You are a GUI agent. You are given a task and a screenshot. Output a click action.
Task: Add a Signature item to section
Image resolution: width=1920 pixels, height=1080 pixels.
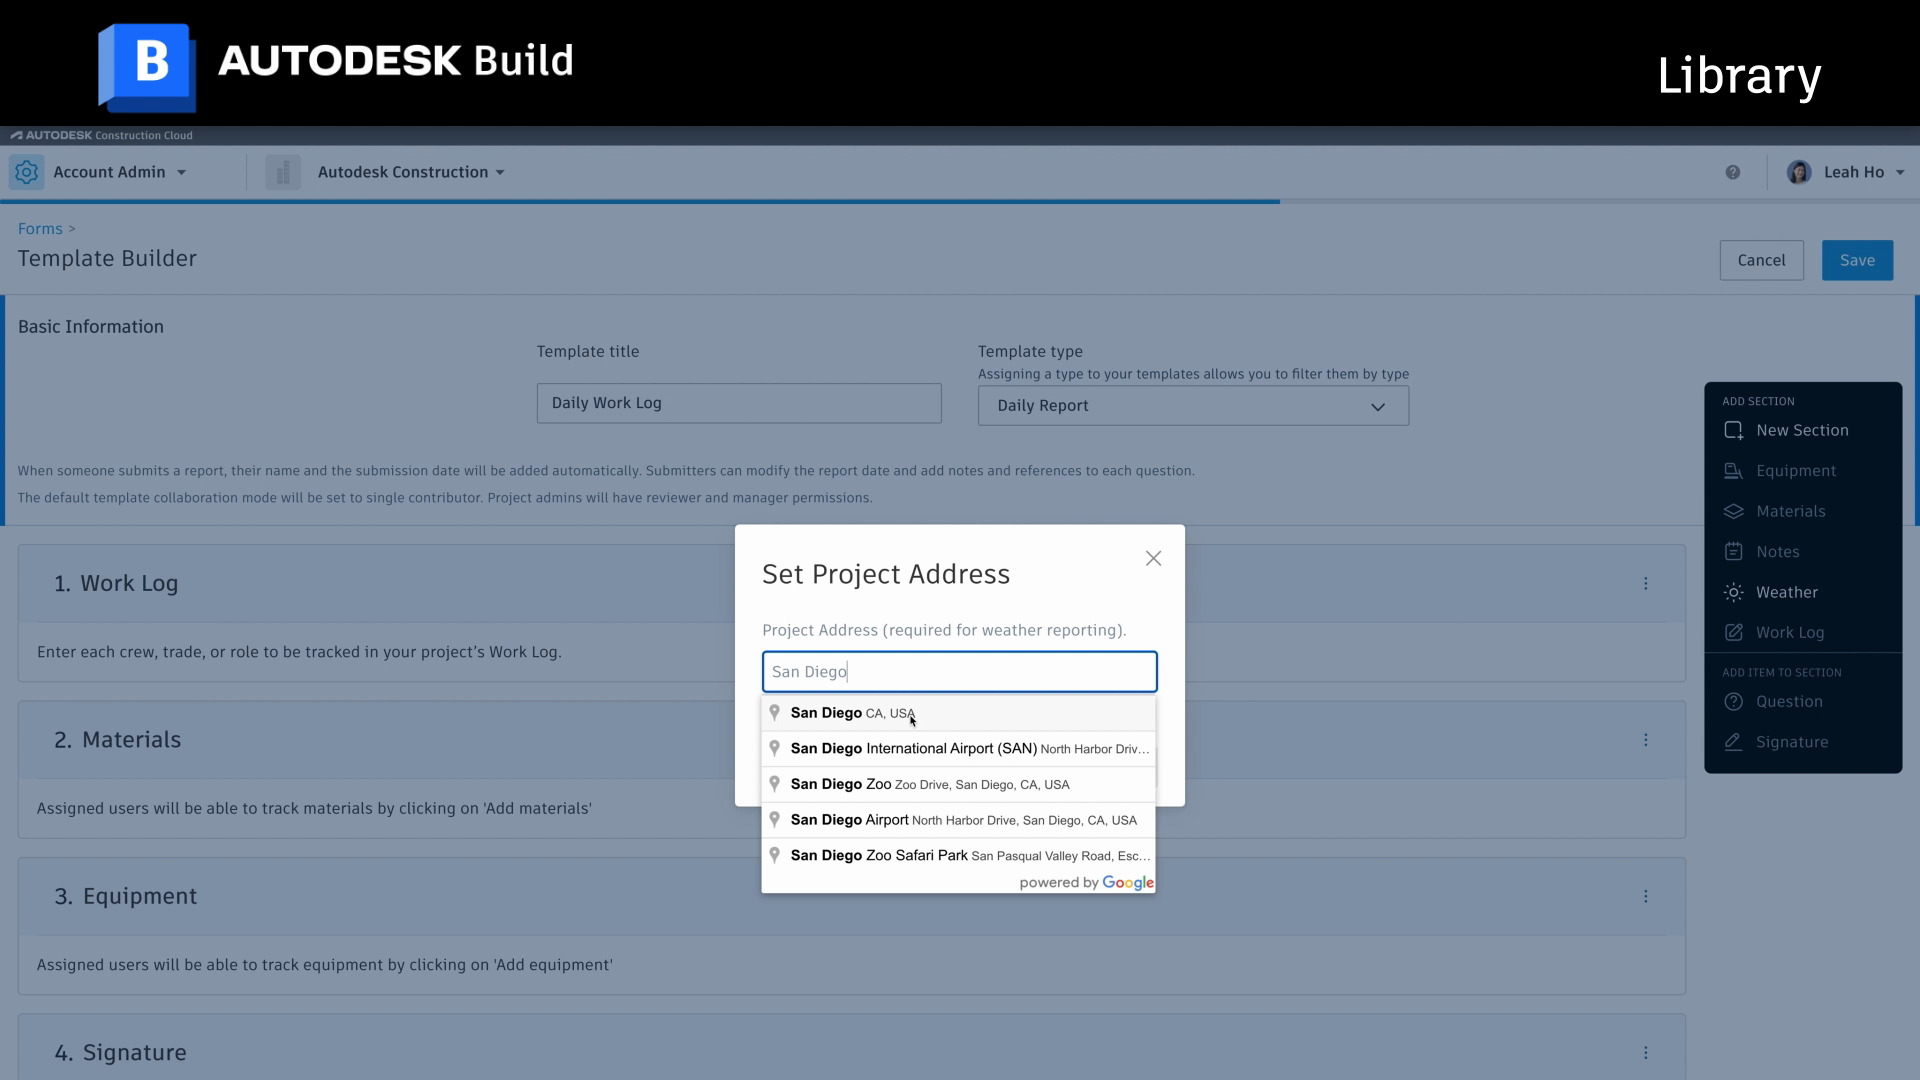tap(1791, 742)
